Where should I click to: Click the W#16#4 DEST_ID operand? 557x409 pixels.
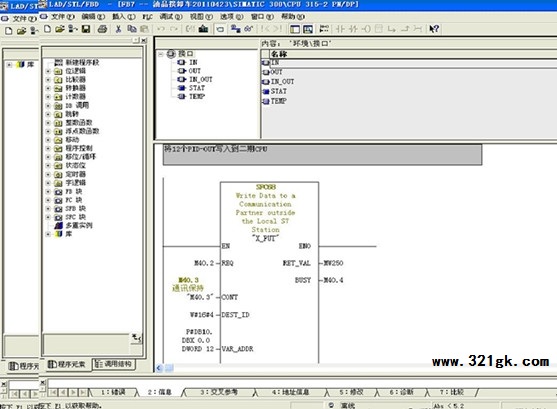[202, 314]
